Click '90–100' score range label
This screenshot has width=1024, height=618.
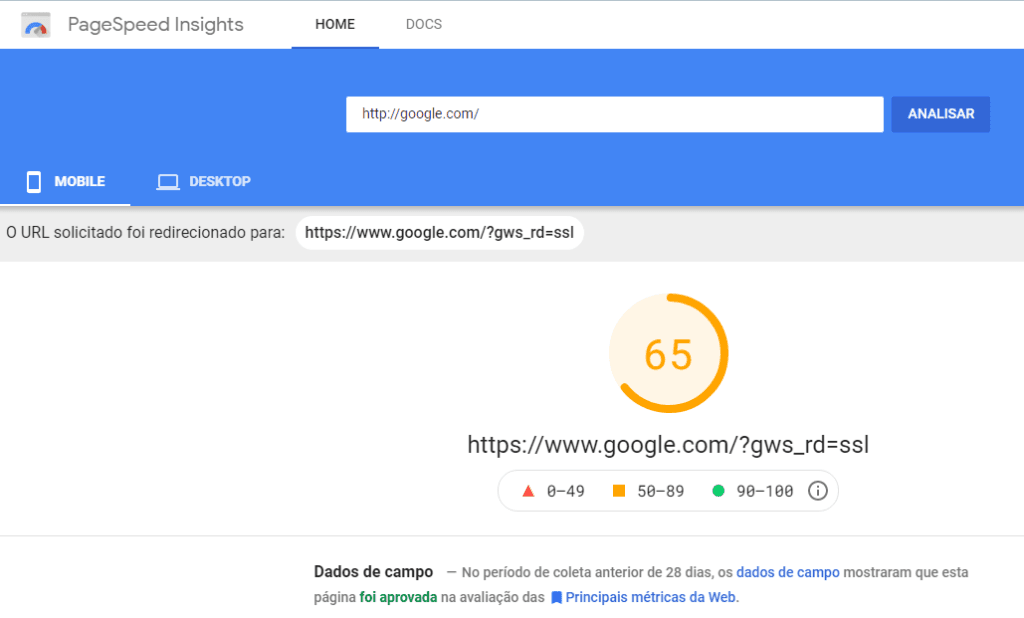(765, 491)
